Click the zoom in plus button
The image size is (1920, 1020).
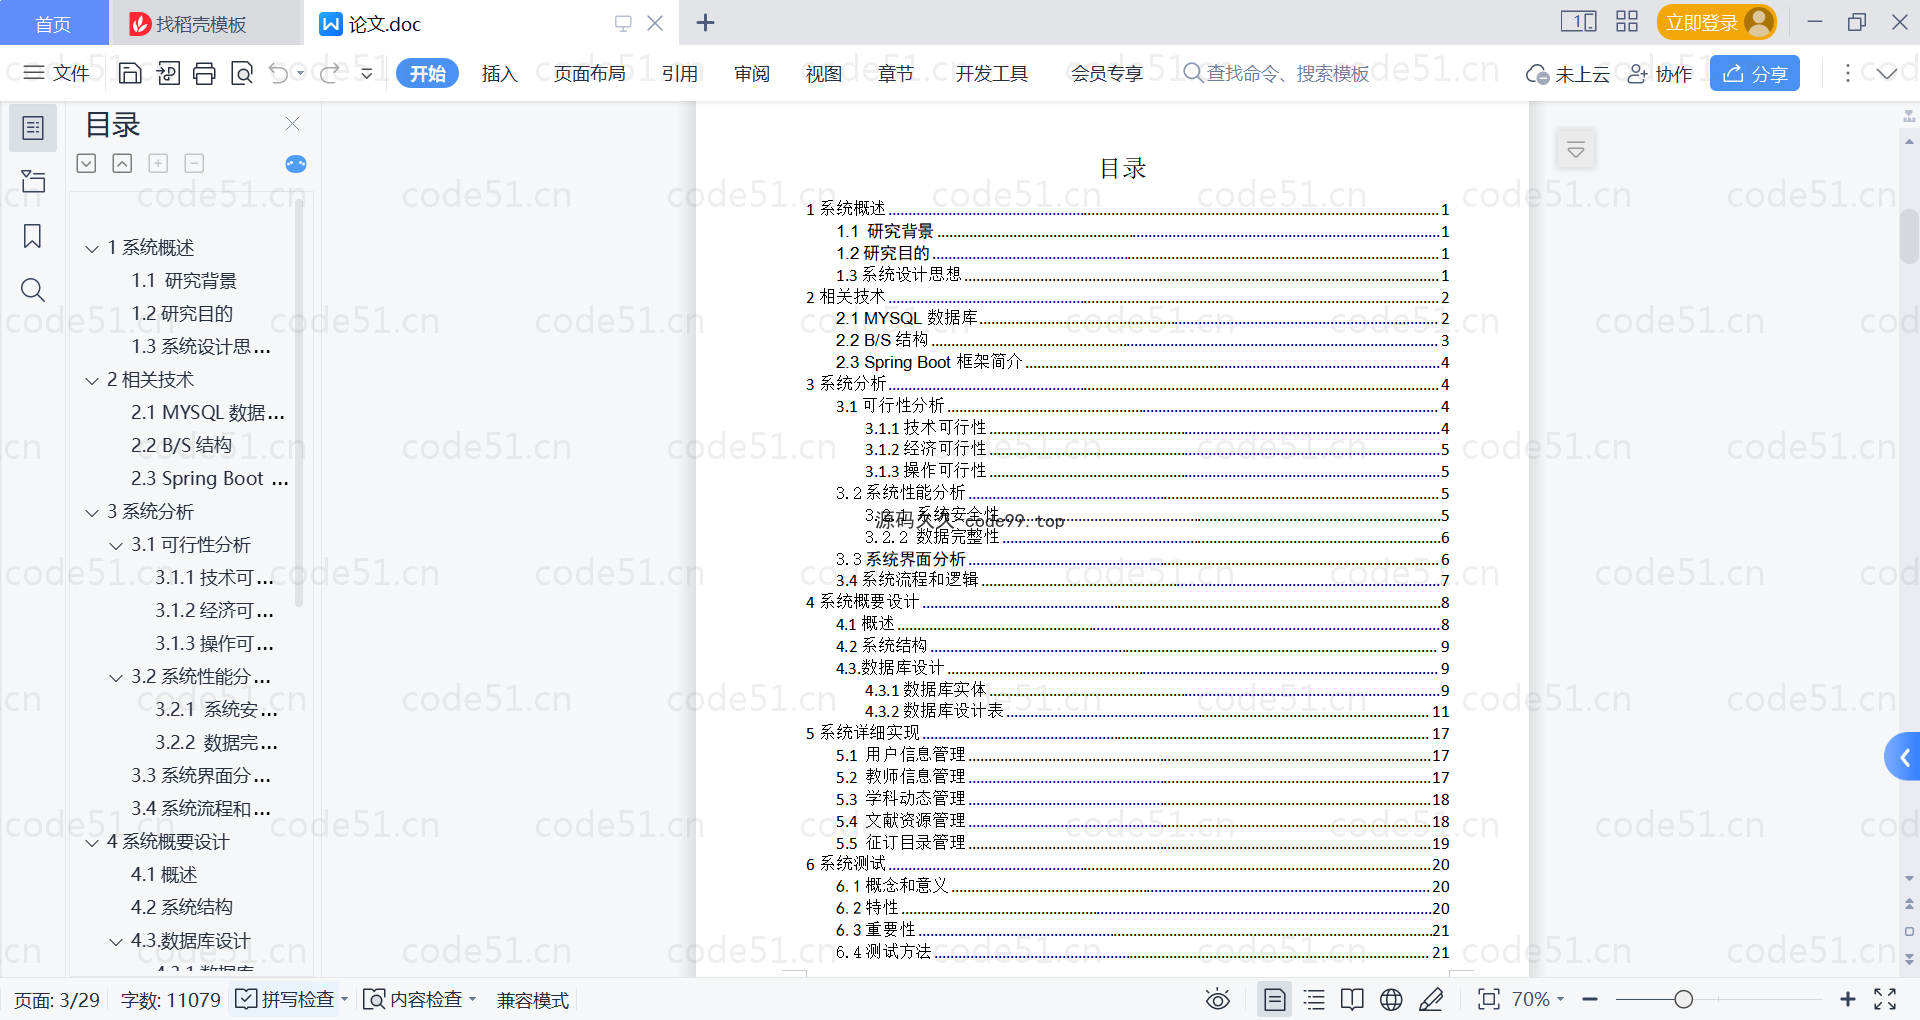[x=1847, y=999]
